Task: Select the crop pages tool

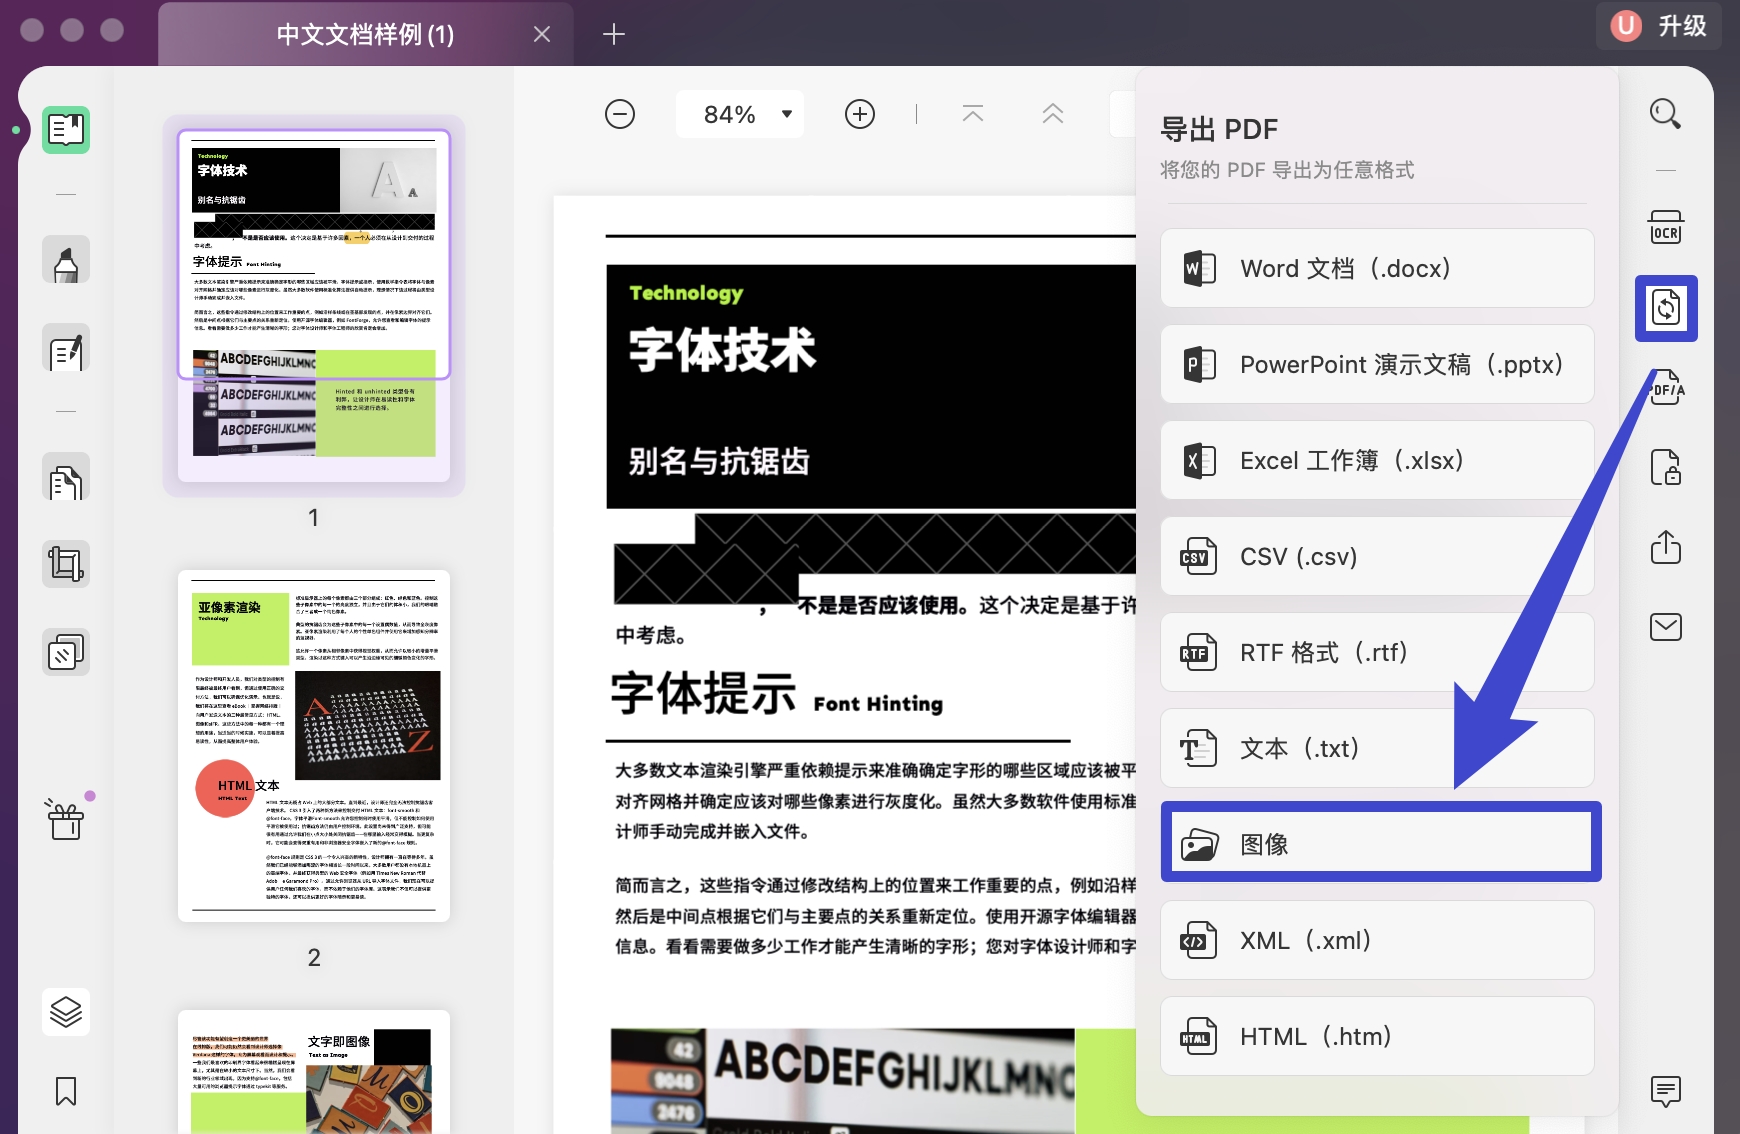Action: point(65,563)
